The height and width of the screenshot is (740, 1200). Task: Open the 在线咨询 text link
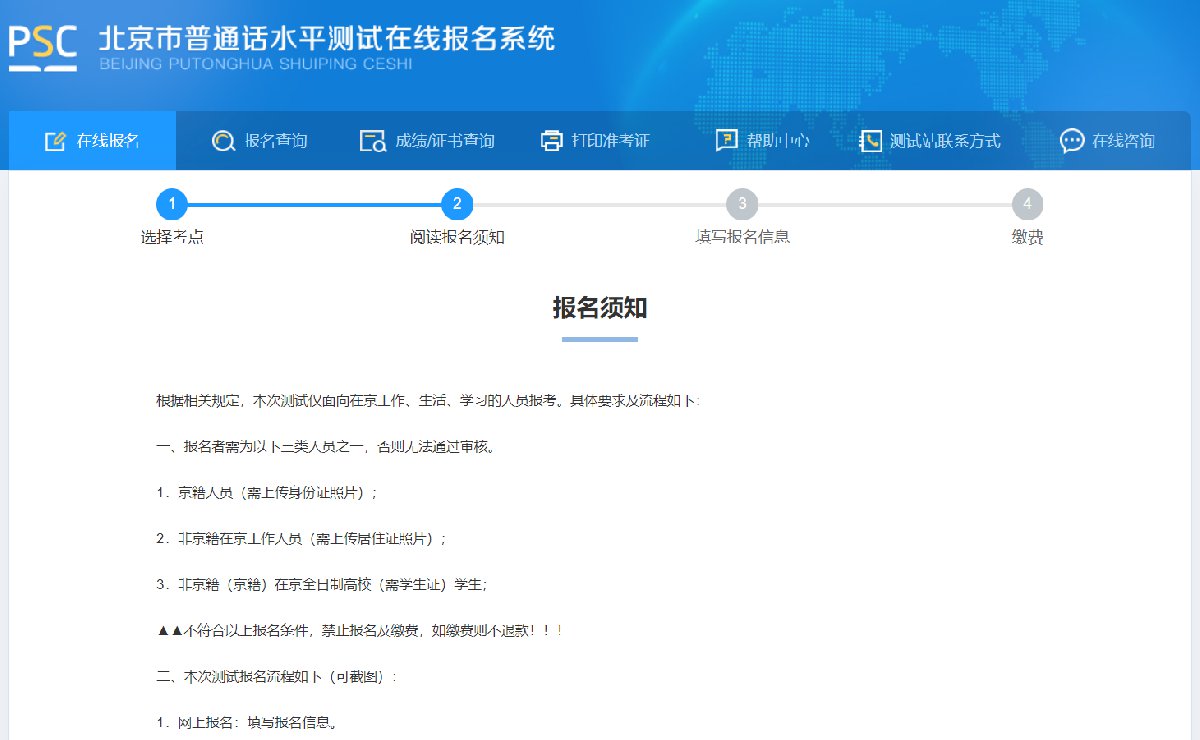[x=1123, y=141]
